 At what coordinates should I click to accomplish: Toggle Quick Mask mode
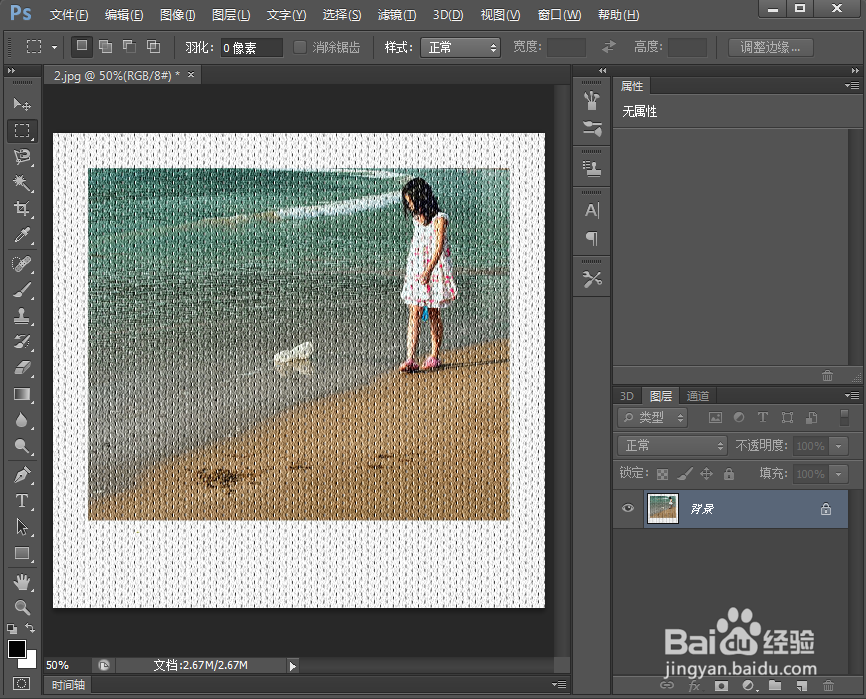point(22,684)
